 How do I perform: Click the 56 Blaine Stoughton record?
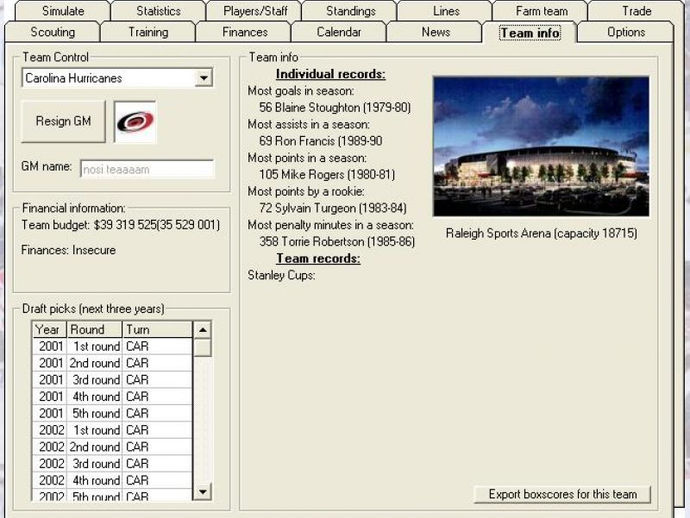(x=334, y=107)
